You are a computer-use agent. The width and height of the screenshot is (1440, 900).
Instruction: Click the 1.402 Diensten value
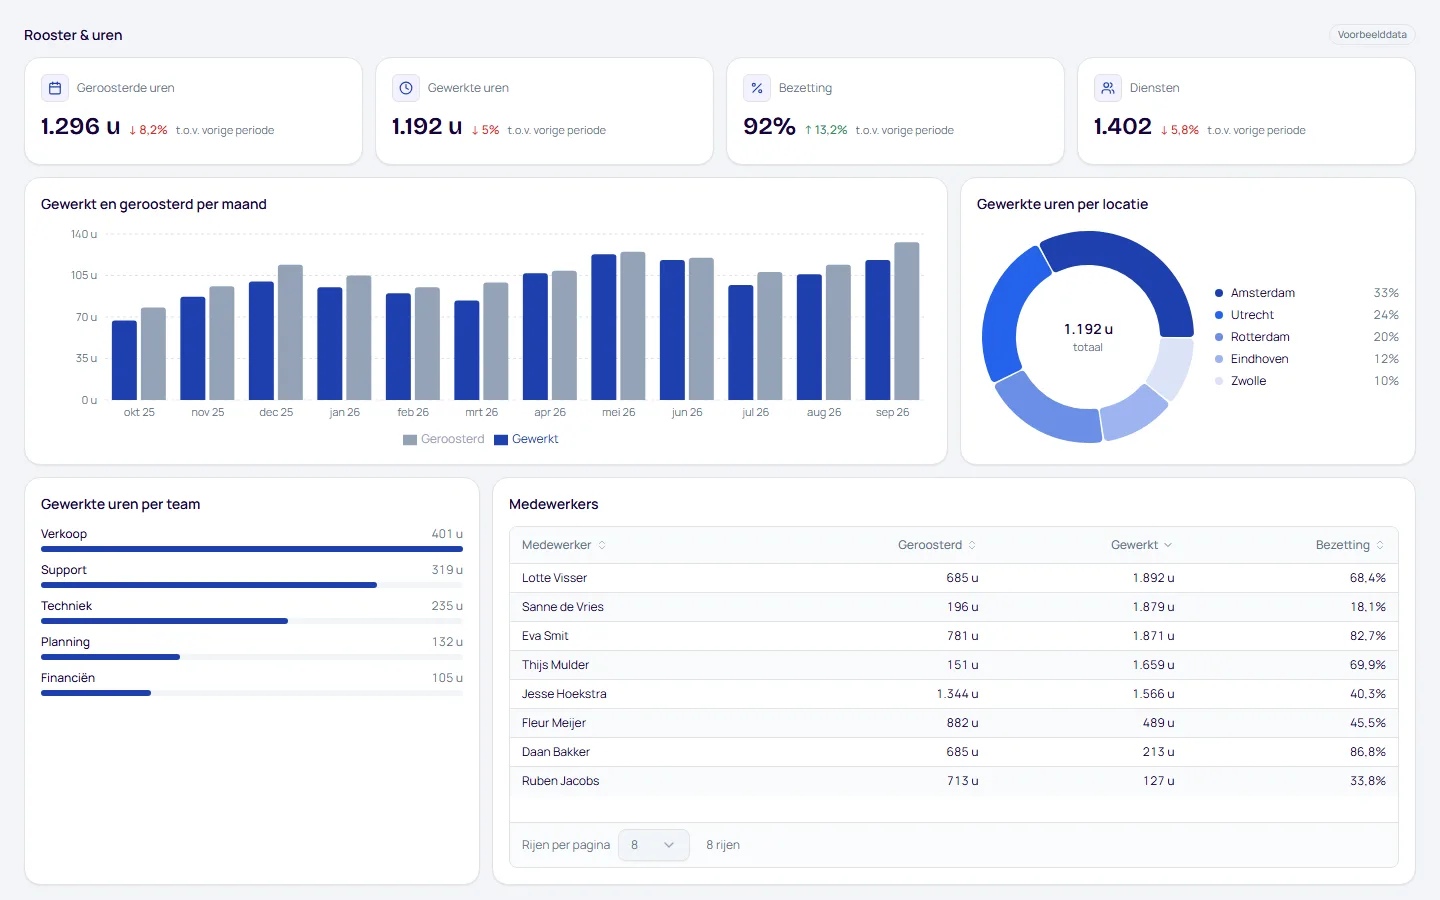pos(1122,127)
